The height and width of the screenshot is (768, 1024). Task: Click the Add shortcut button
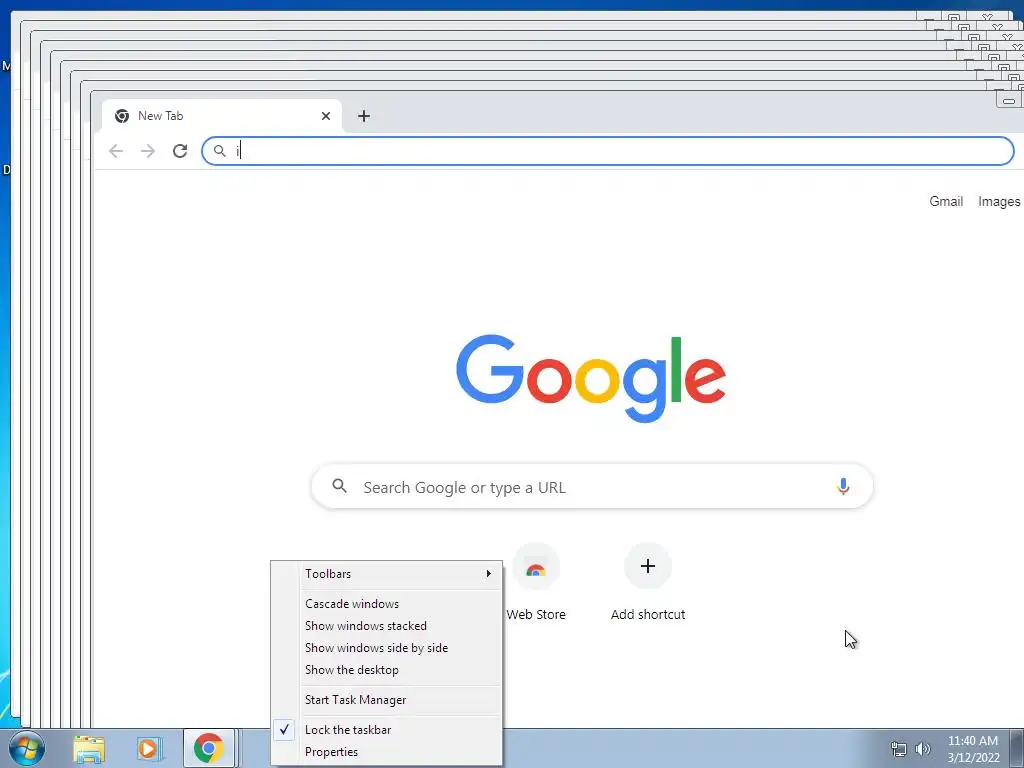coord(648,583)
